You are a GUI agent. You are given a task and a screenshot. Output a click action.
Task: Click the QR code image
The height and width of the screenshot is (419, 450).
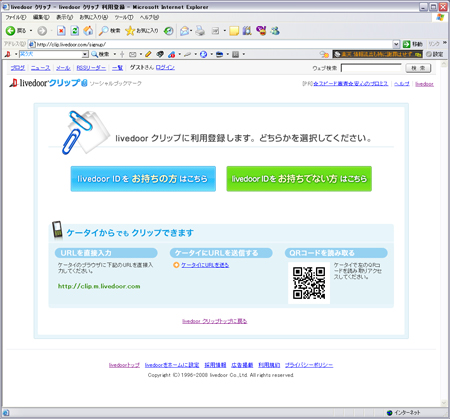pos(309,283)
